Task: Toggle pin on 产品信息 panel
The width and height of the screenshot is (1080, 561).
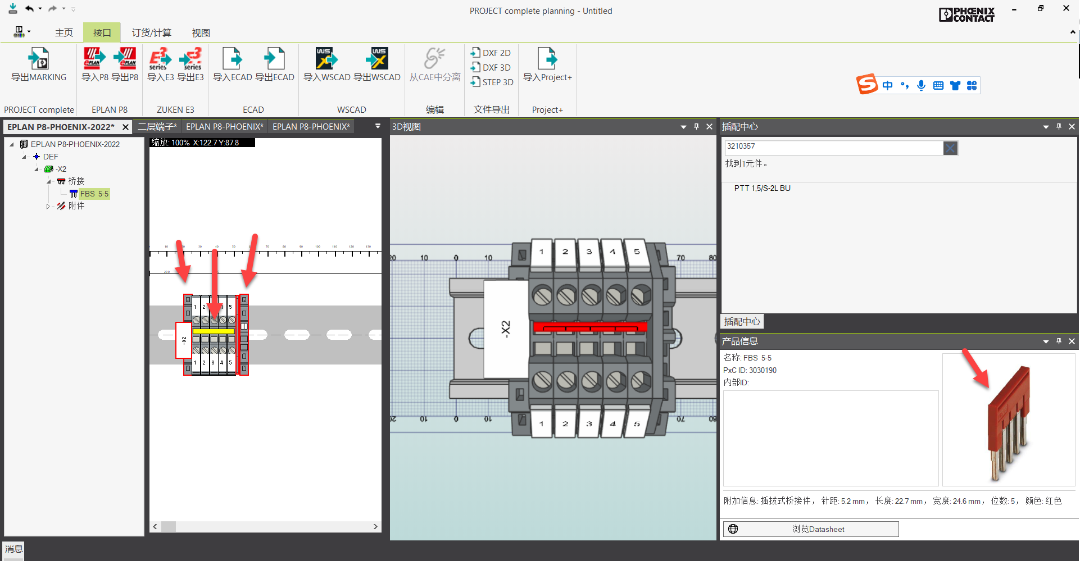Action: (1058, 341)
